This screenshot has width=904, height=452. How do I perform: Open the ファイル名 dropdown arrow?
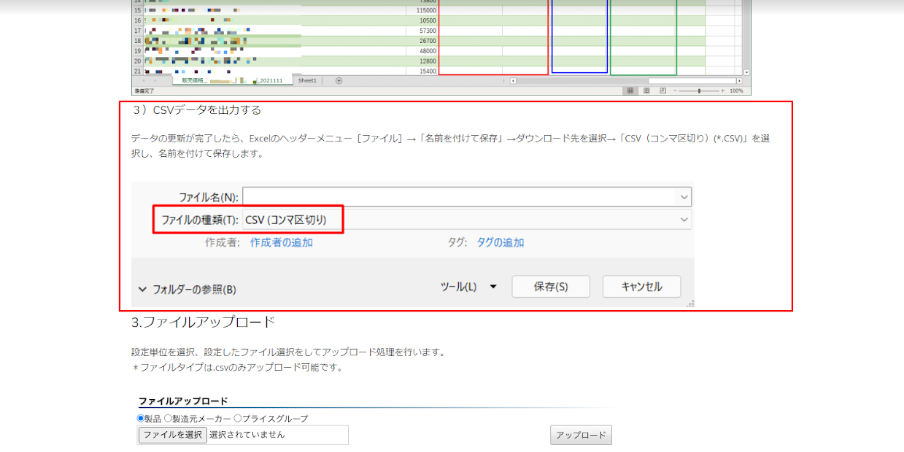coord(684,198)
